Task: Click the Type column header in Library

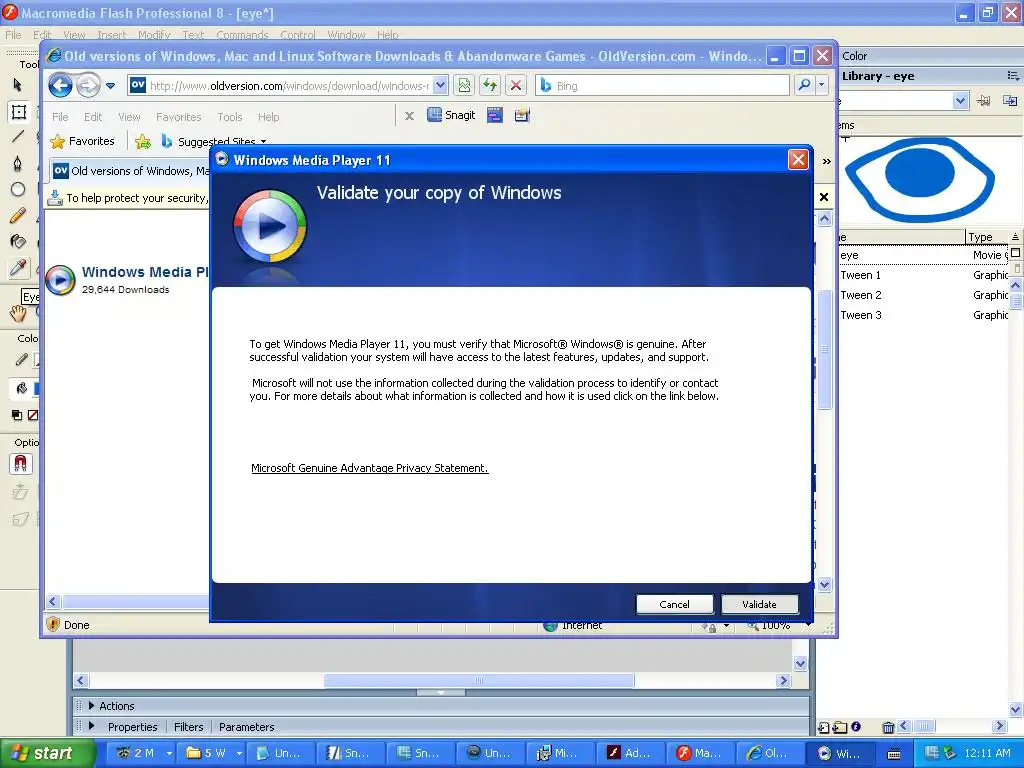Action: 987,237
